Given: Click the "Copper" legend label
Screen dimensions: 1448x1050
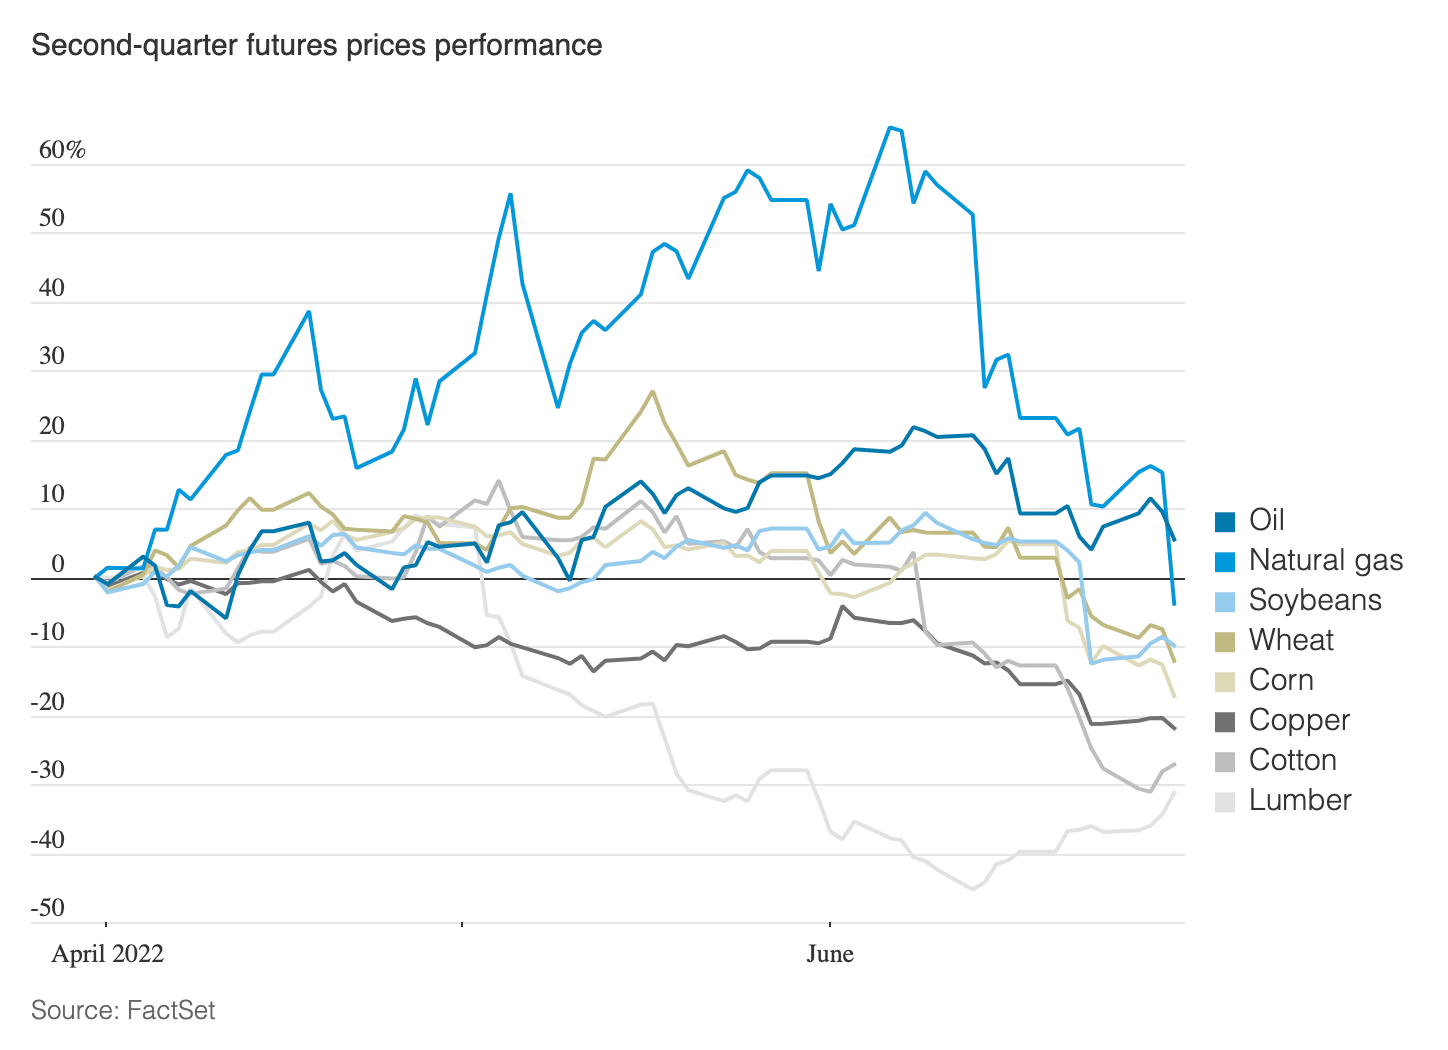Looking at the screenshot, I should click(x=1299, y=720).
